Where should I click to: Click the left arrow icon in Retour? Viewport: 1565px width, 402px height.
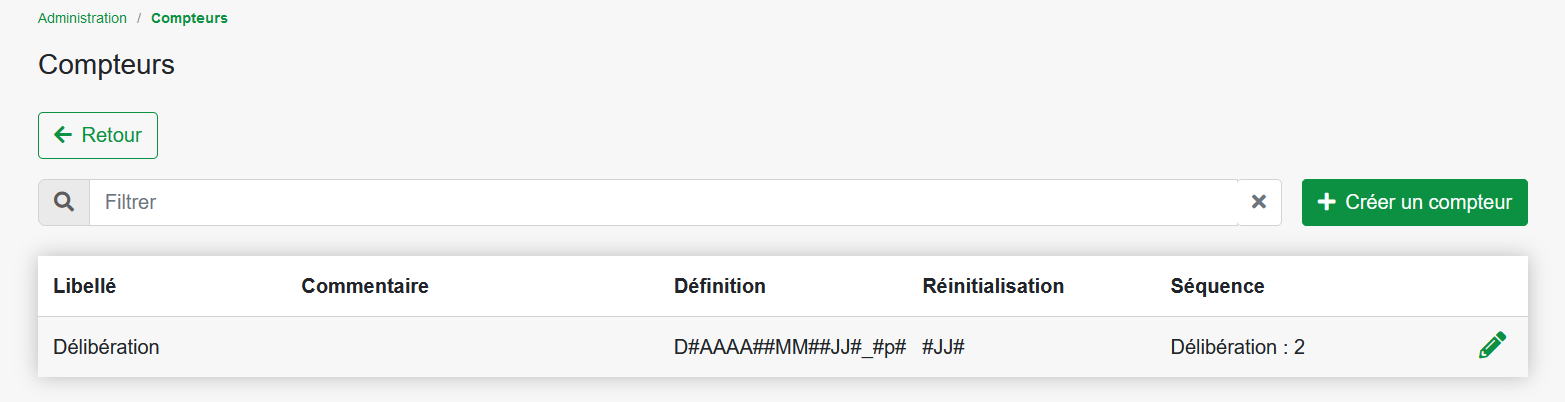(x=63, y=135)
